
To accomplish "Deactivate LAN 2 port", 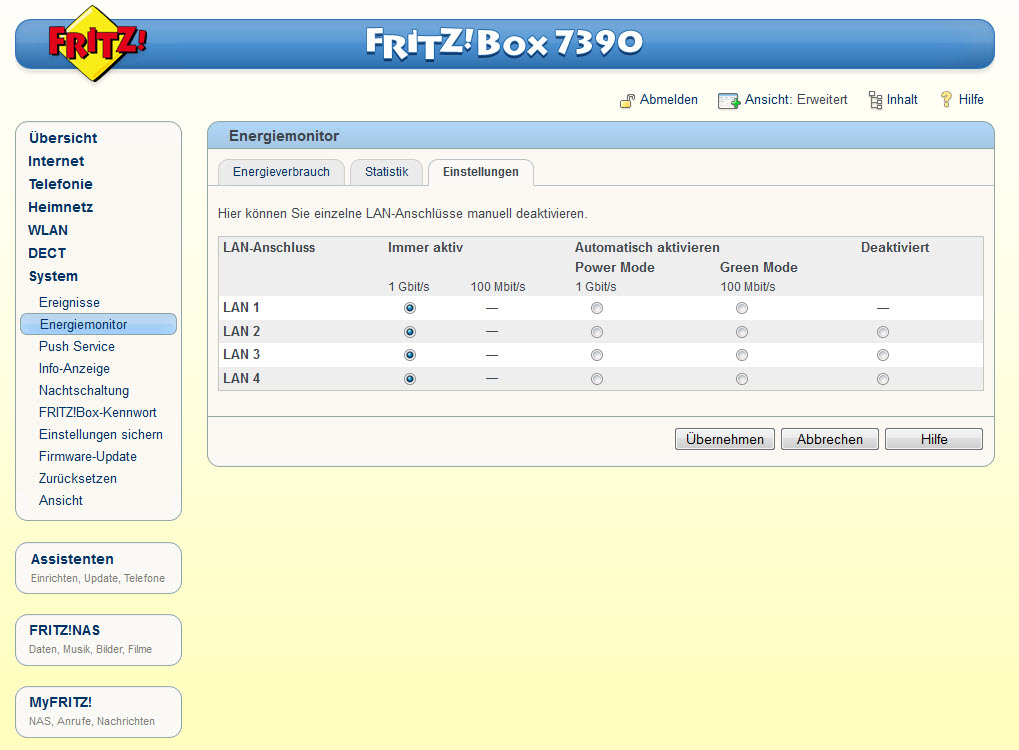I will click(883, 332).
